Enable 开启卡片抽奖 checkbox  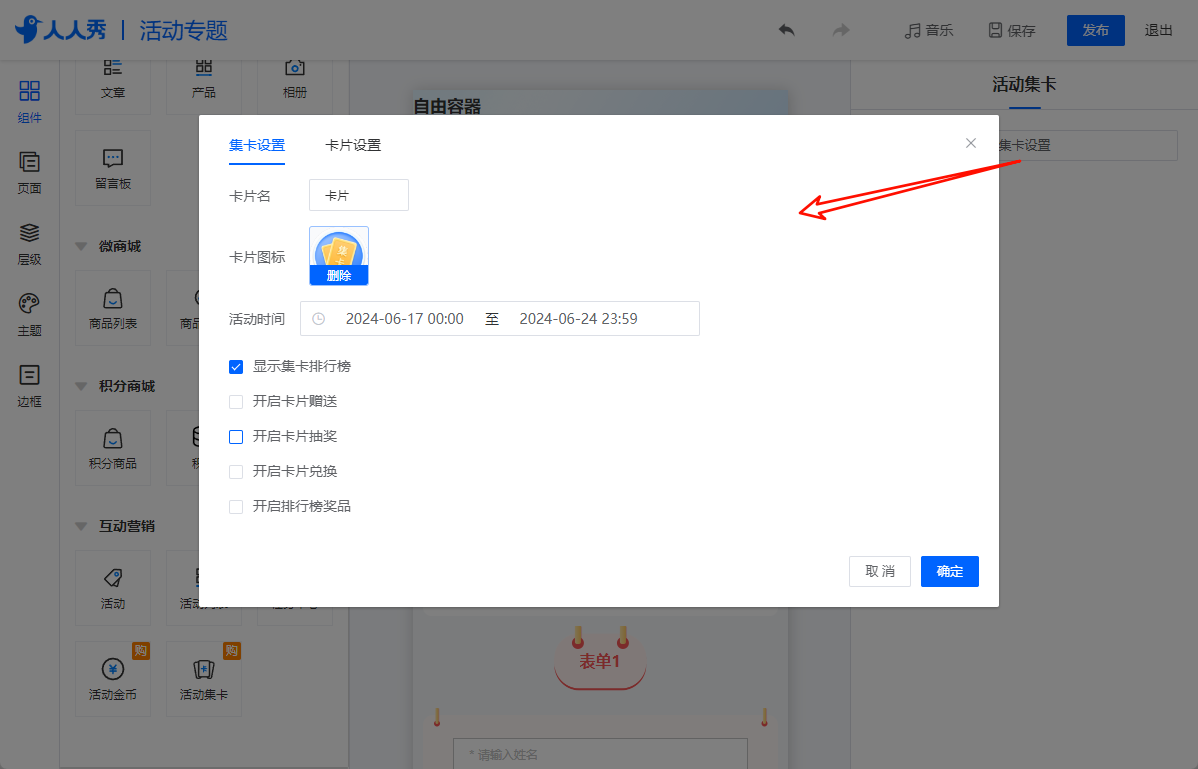click(x=236, y=437)
